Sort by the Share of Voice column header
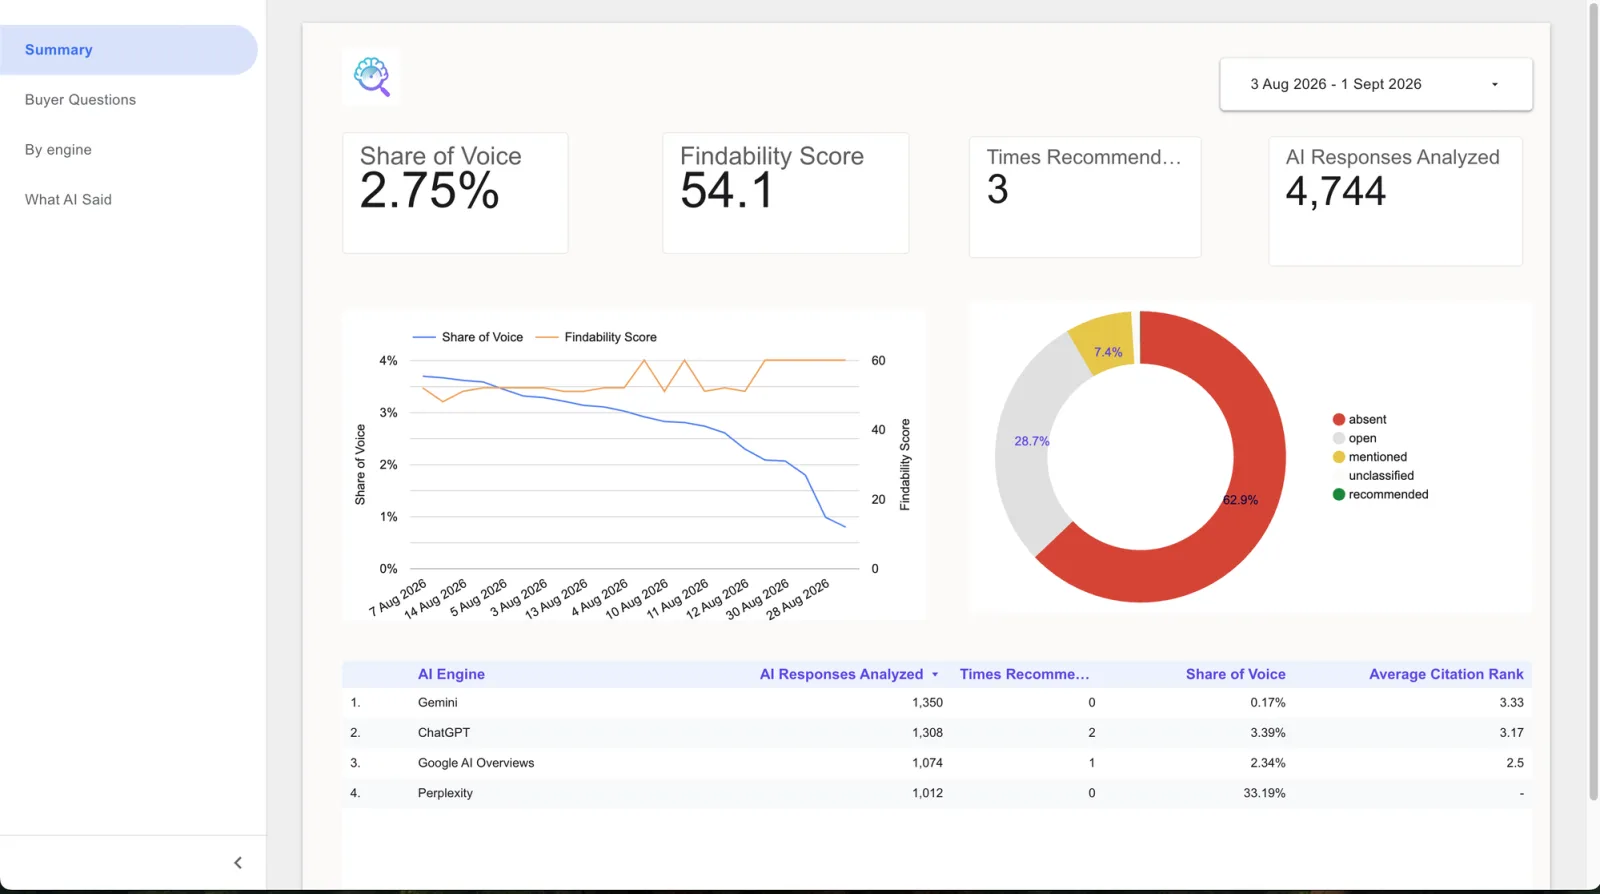Viewport: 1600px width, 894px height. click(1236, 674)
